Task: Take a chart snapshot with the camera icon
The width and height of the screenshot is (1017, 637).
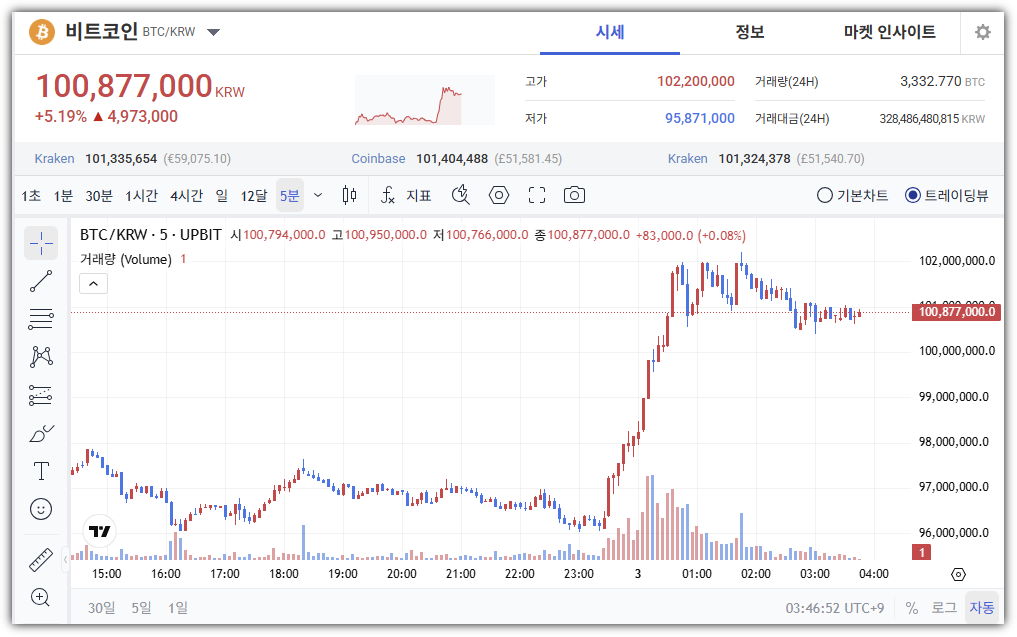Action: click(574, 195)
